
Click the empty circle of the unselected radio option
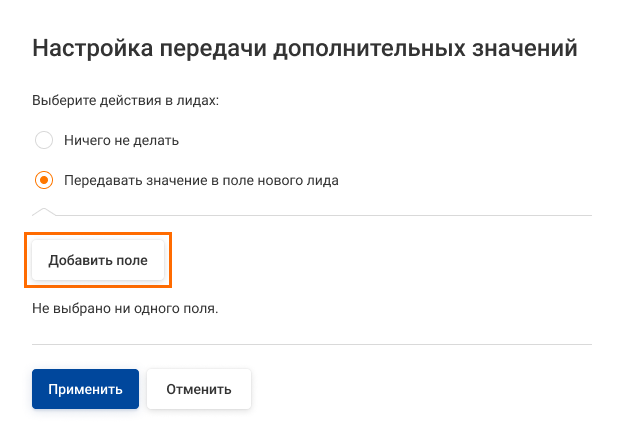pyautogui.click(x=43, y=140)
